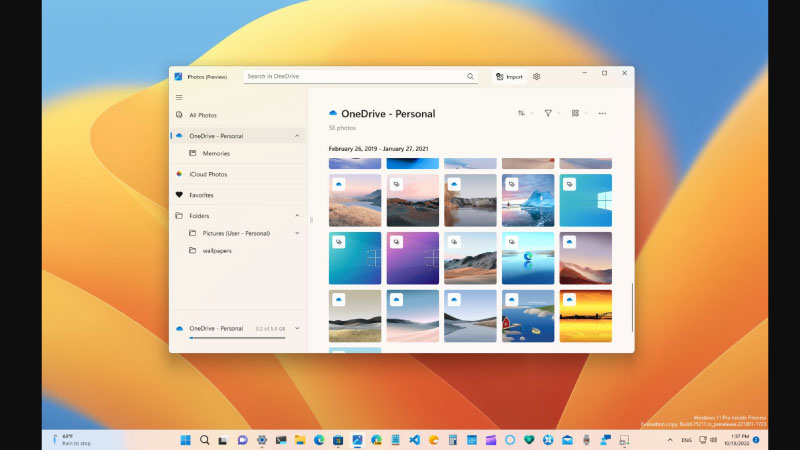The height and width of the screenshot is (450, 800).
Task: Click the Import button
Action: [x=509, y=76]
